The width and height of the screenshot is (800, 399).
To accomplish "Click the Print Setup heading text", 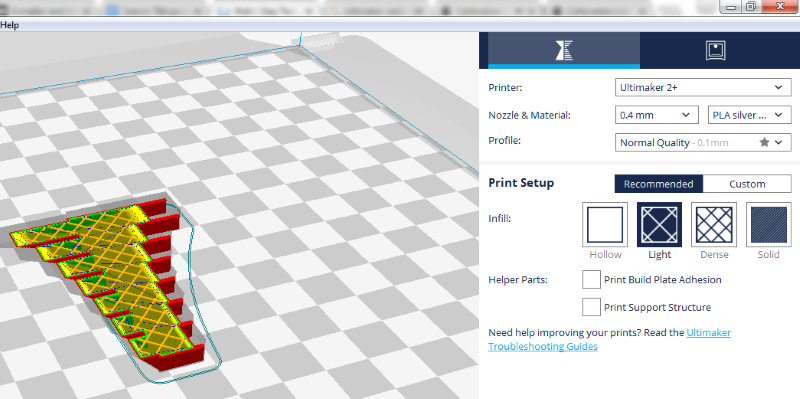I will pyautogui.click(x=521, y=183).
